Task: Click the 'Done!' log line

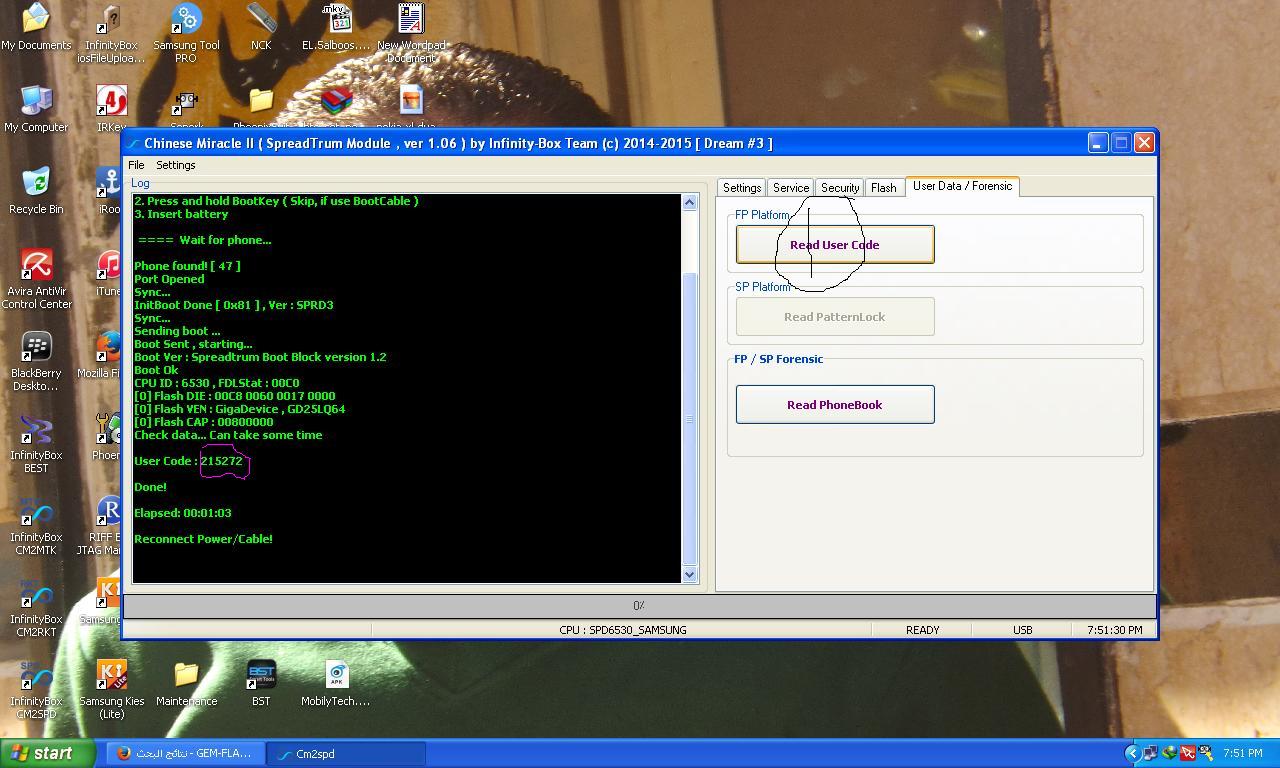Action: (150, 487)
